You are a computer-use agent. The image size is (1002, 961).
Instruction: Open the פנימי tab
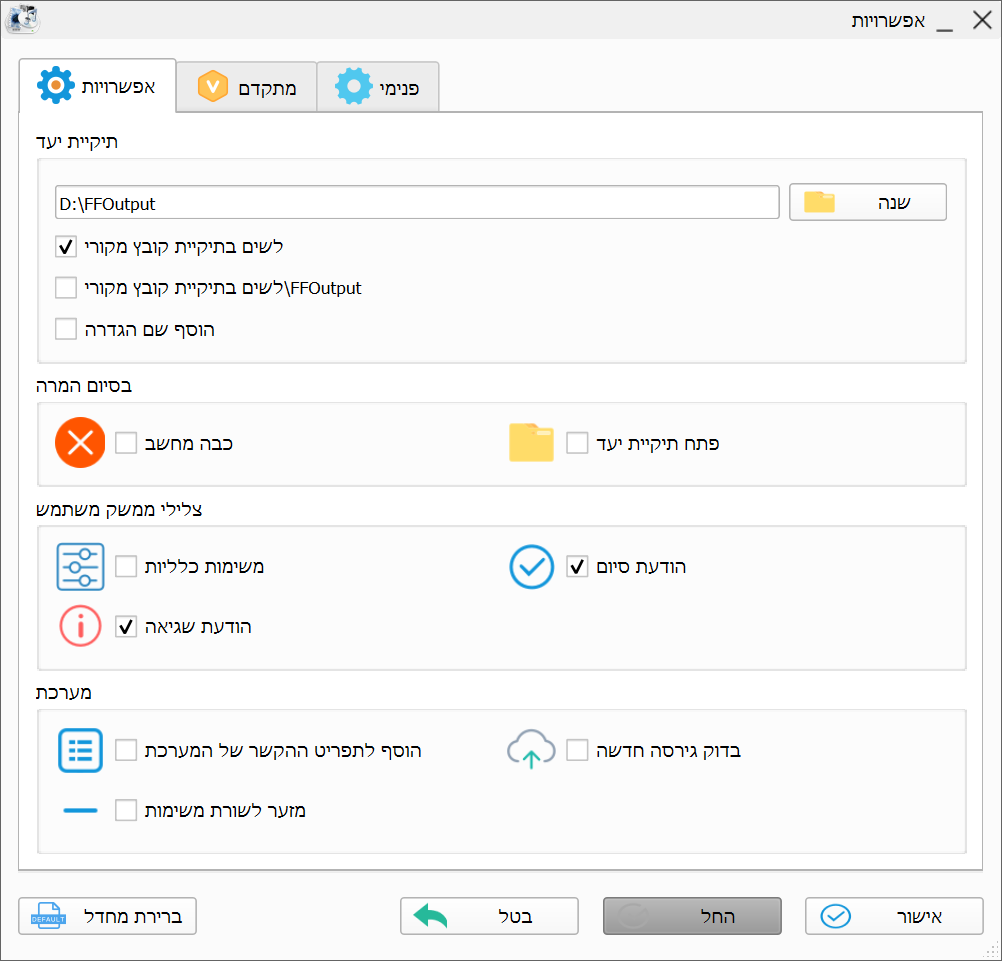tap(377, 87)
